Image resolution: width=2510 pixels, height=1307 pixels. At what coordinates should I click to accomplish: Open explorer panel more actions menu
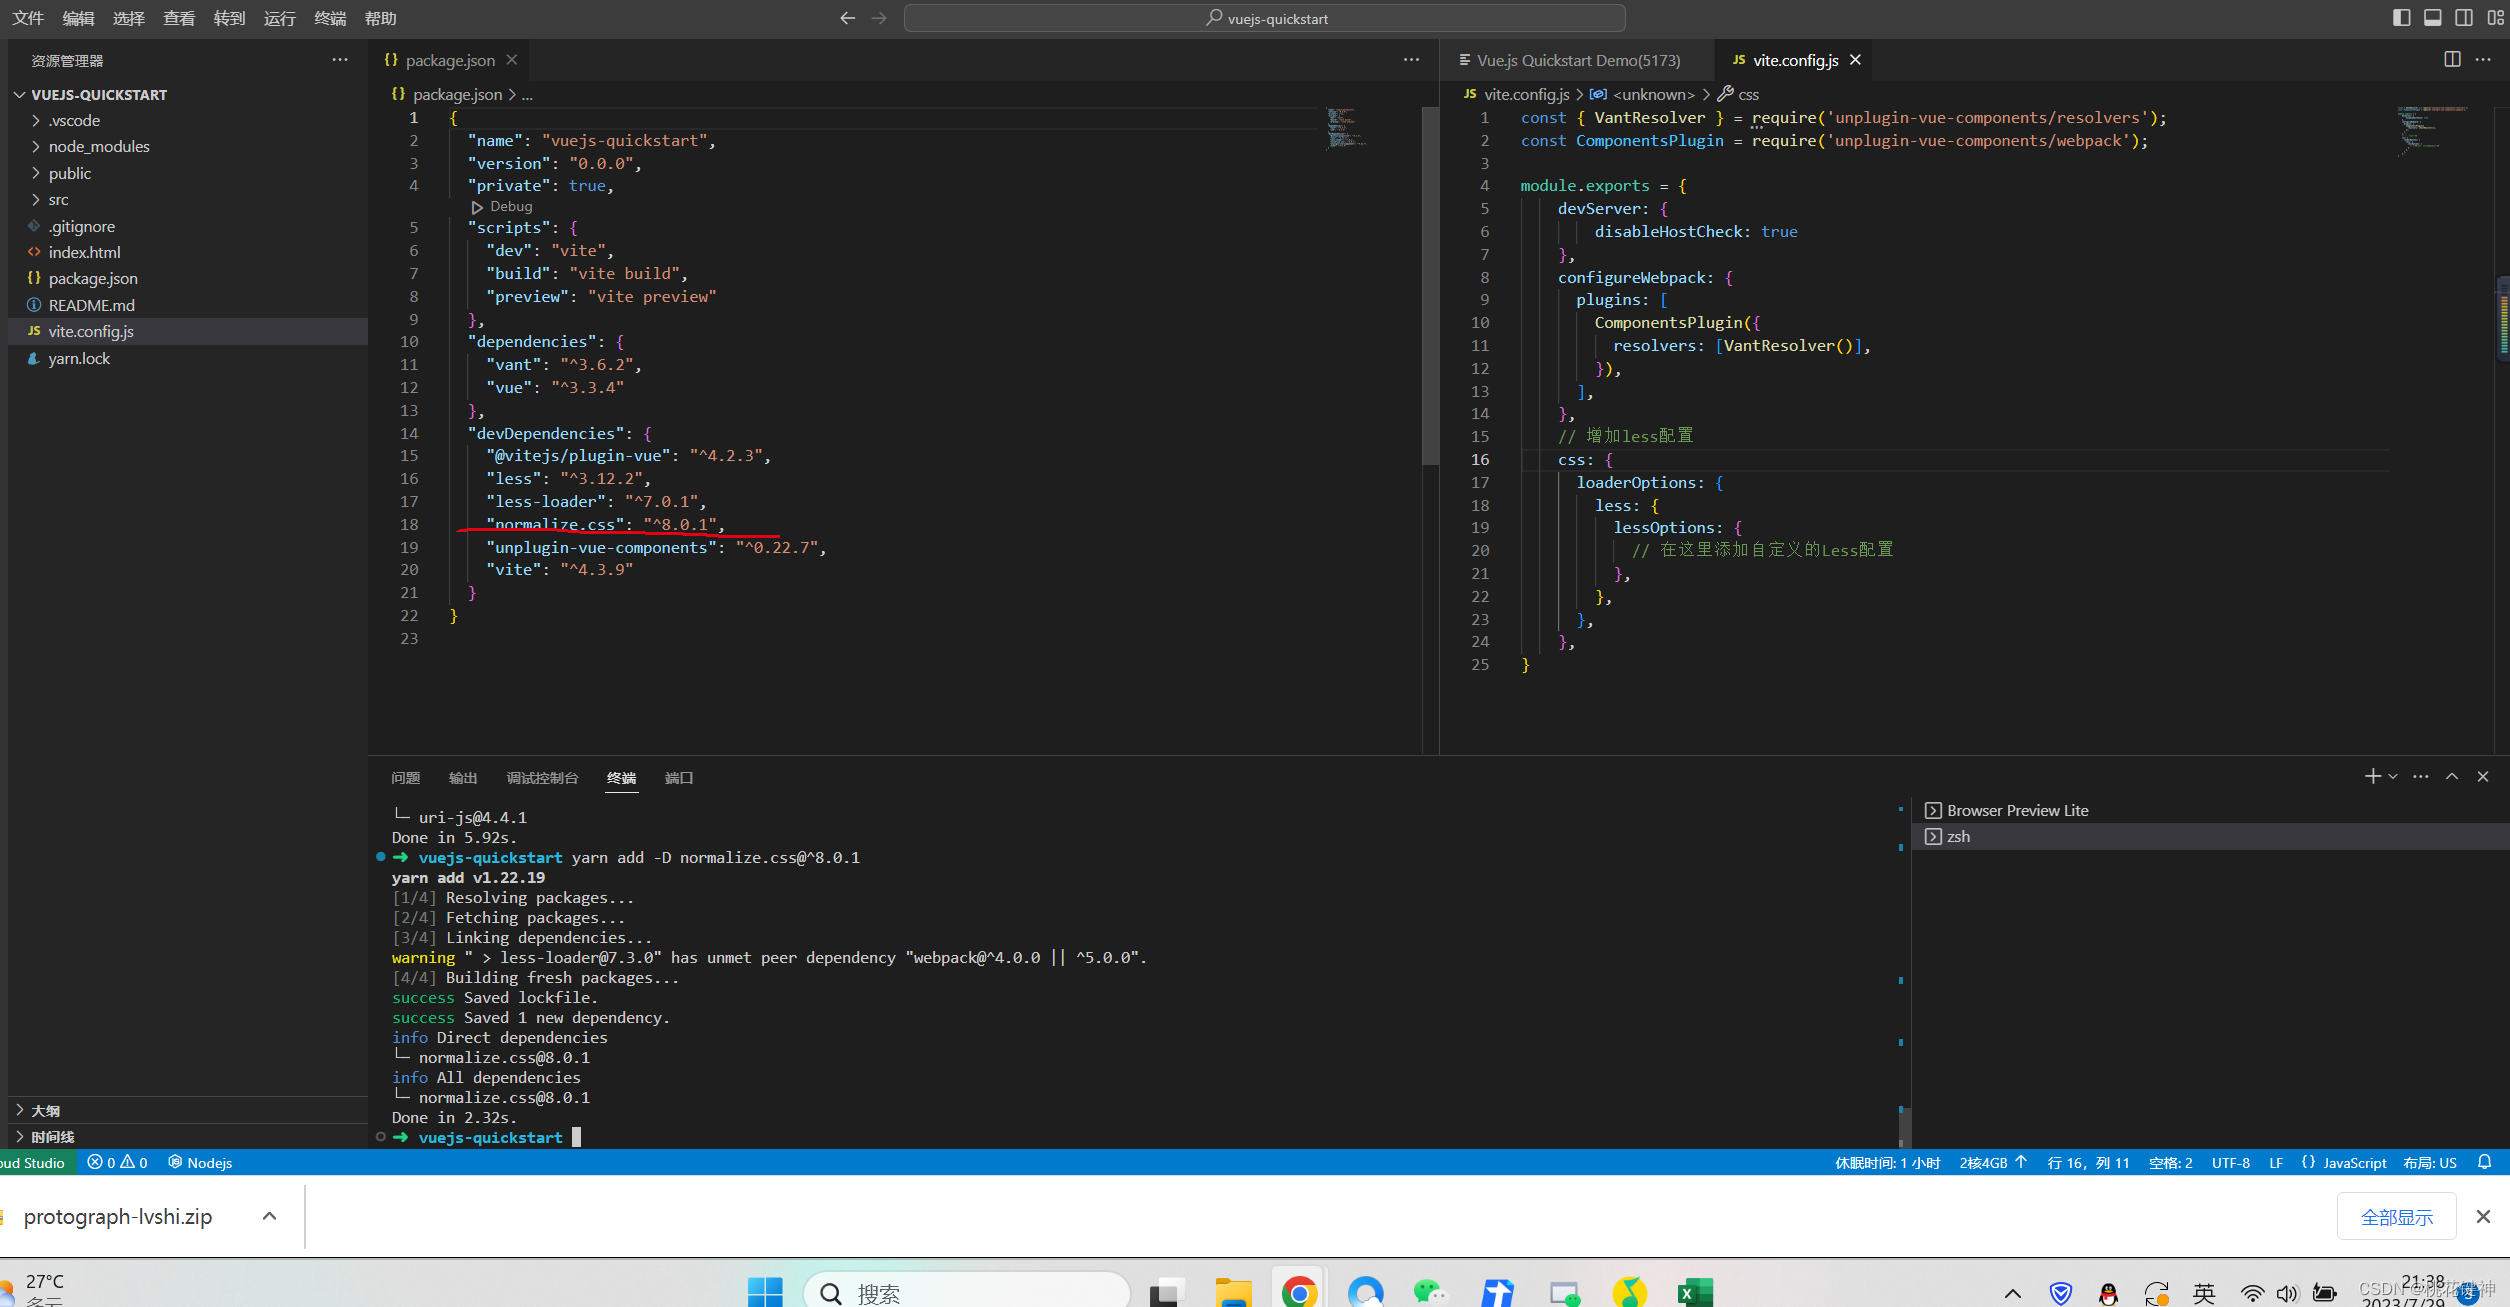coord(340,60)
